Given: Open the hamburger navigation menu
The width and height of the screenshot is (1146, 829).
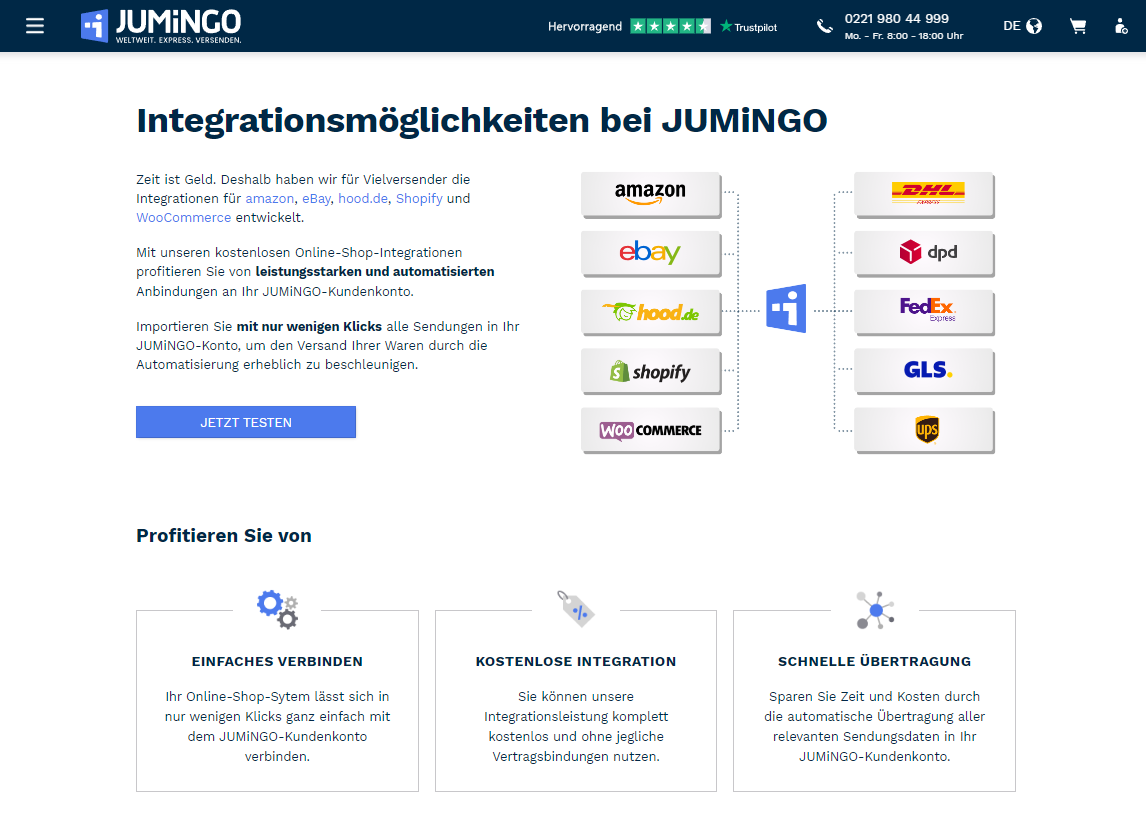Looking at the screenshot, I should (35, 26).
